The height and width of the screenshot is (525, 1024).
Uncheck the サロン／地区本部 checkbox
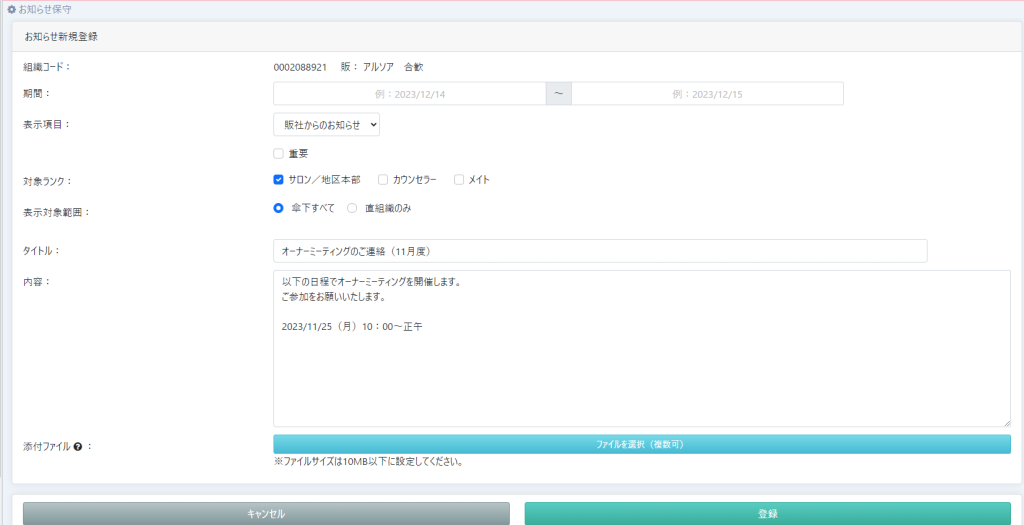click(279, 180)
